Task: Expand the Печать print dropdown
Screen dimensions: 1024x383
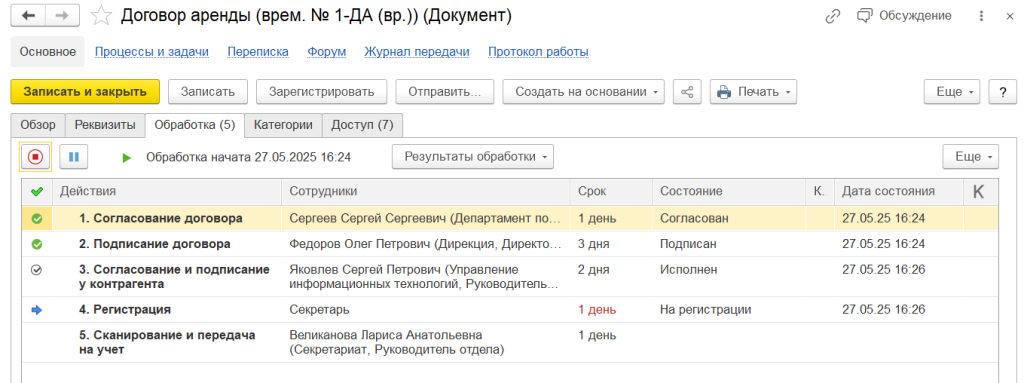Action: coord(753,92)
